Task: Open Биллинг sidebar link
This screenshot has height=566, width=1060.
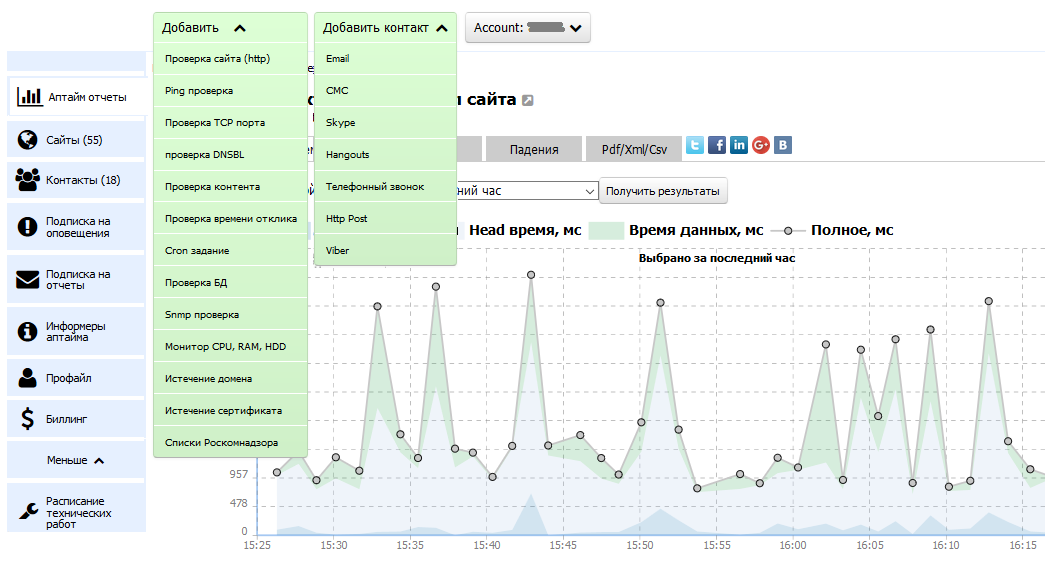Action: [x=66, y=419]
